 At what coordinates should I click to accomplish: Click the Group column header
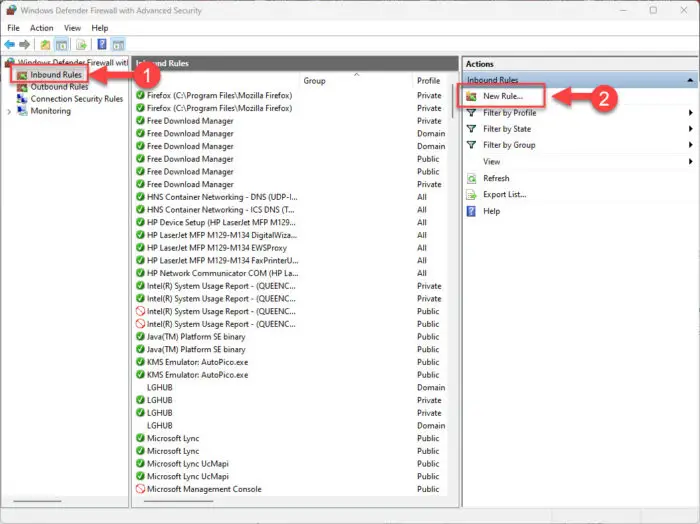click(314, 81)
